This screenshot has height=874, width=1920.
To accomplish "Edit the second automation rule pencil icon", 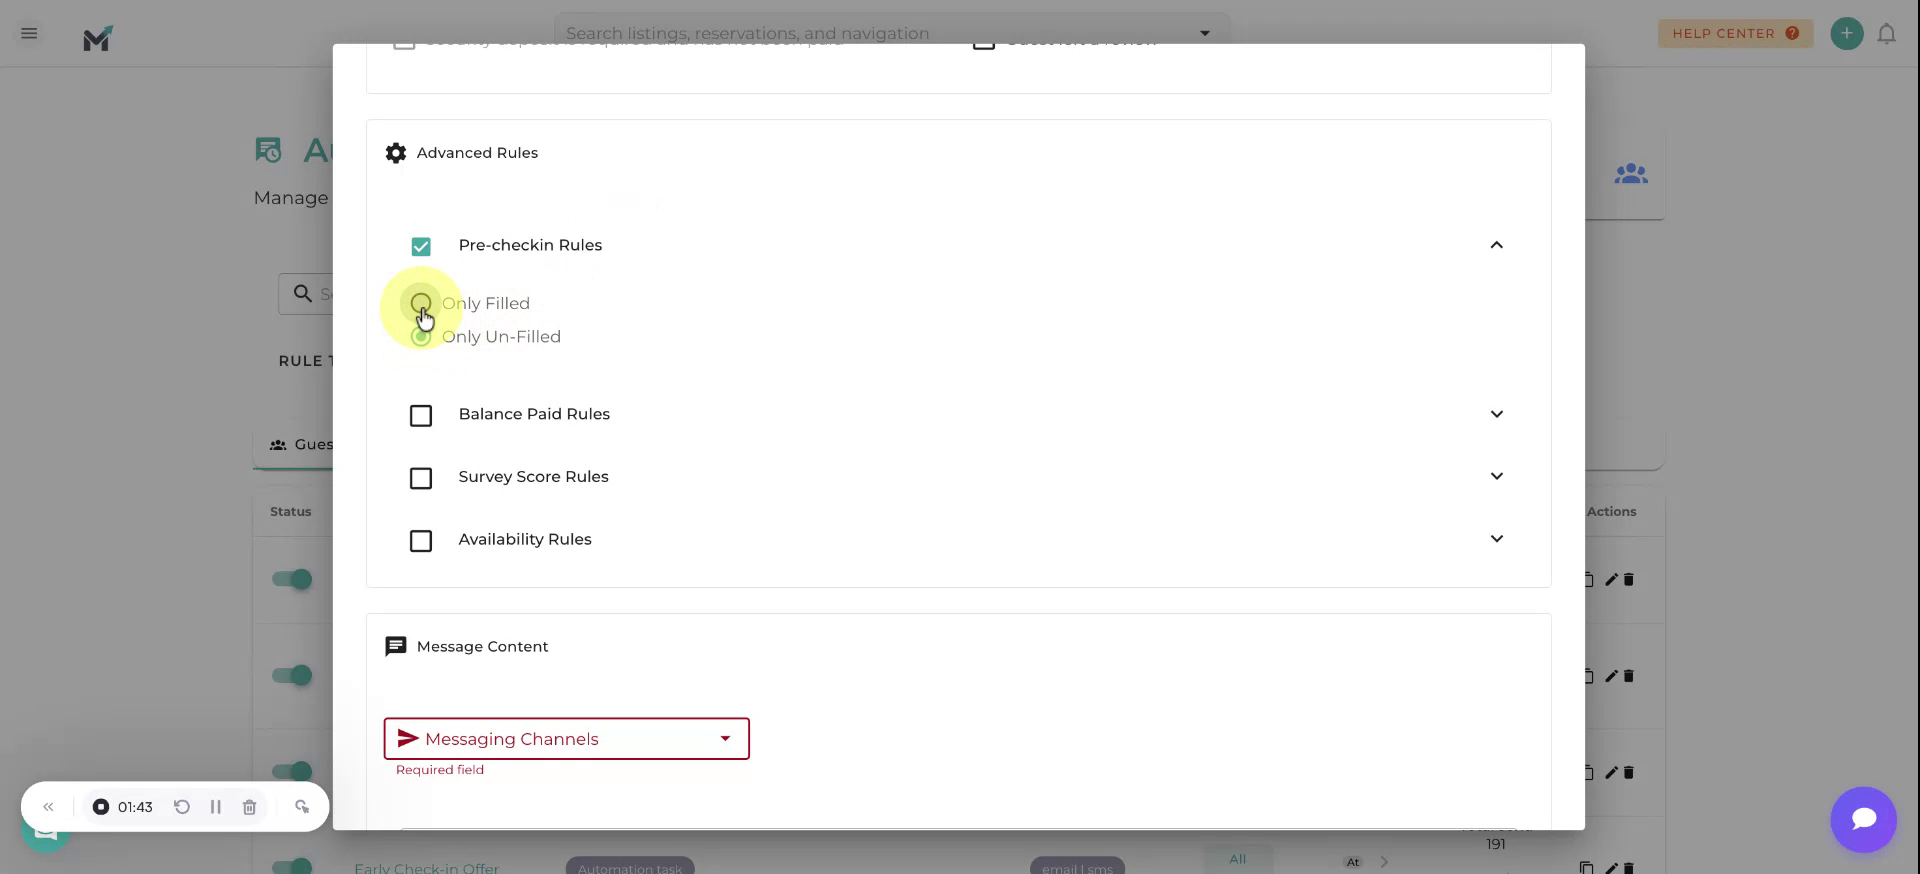I will 1611,676.
